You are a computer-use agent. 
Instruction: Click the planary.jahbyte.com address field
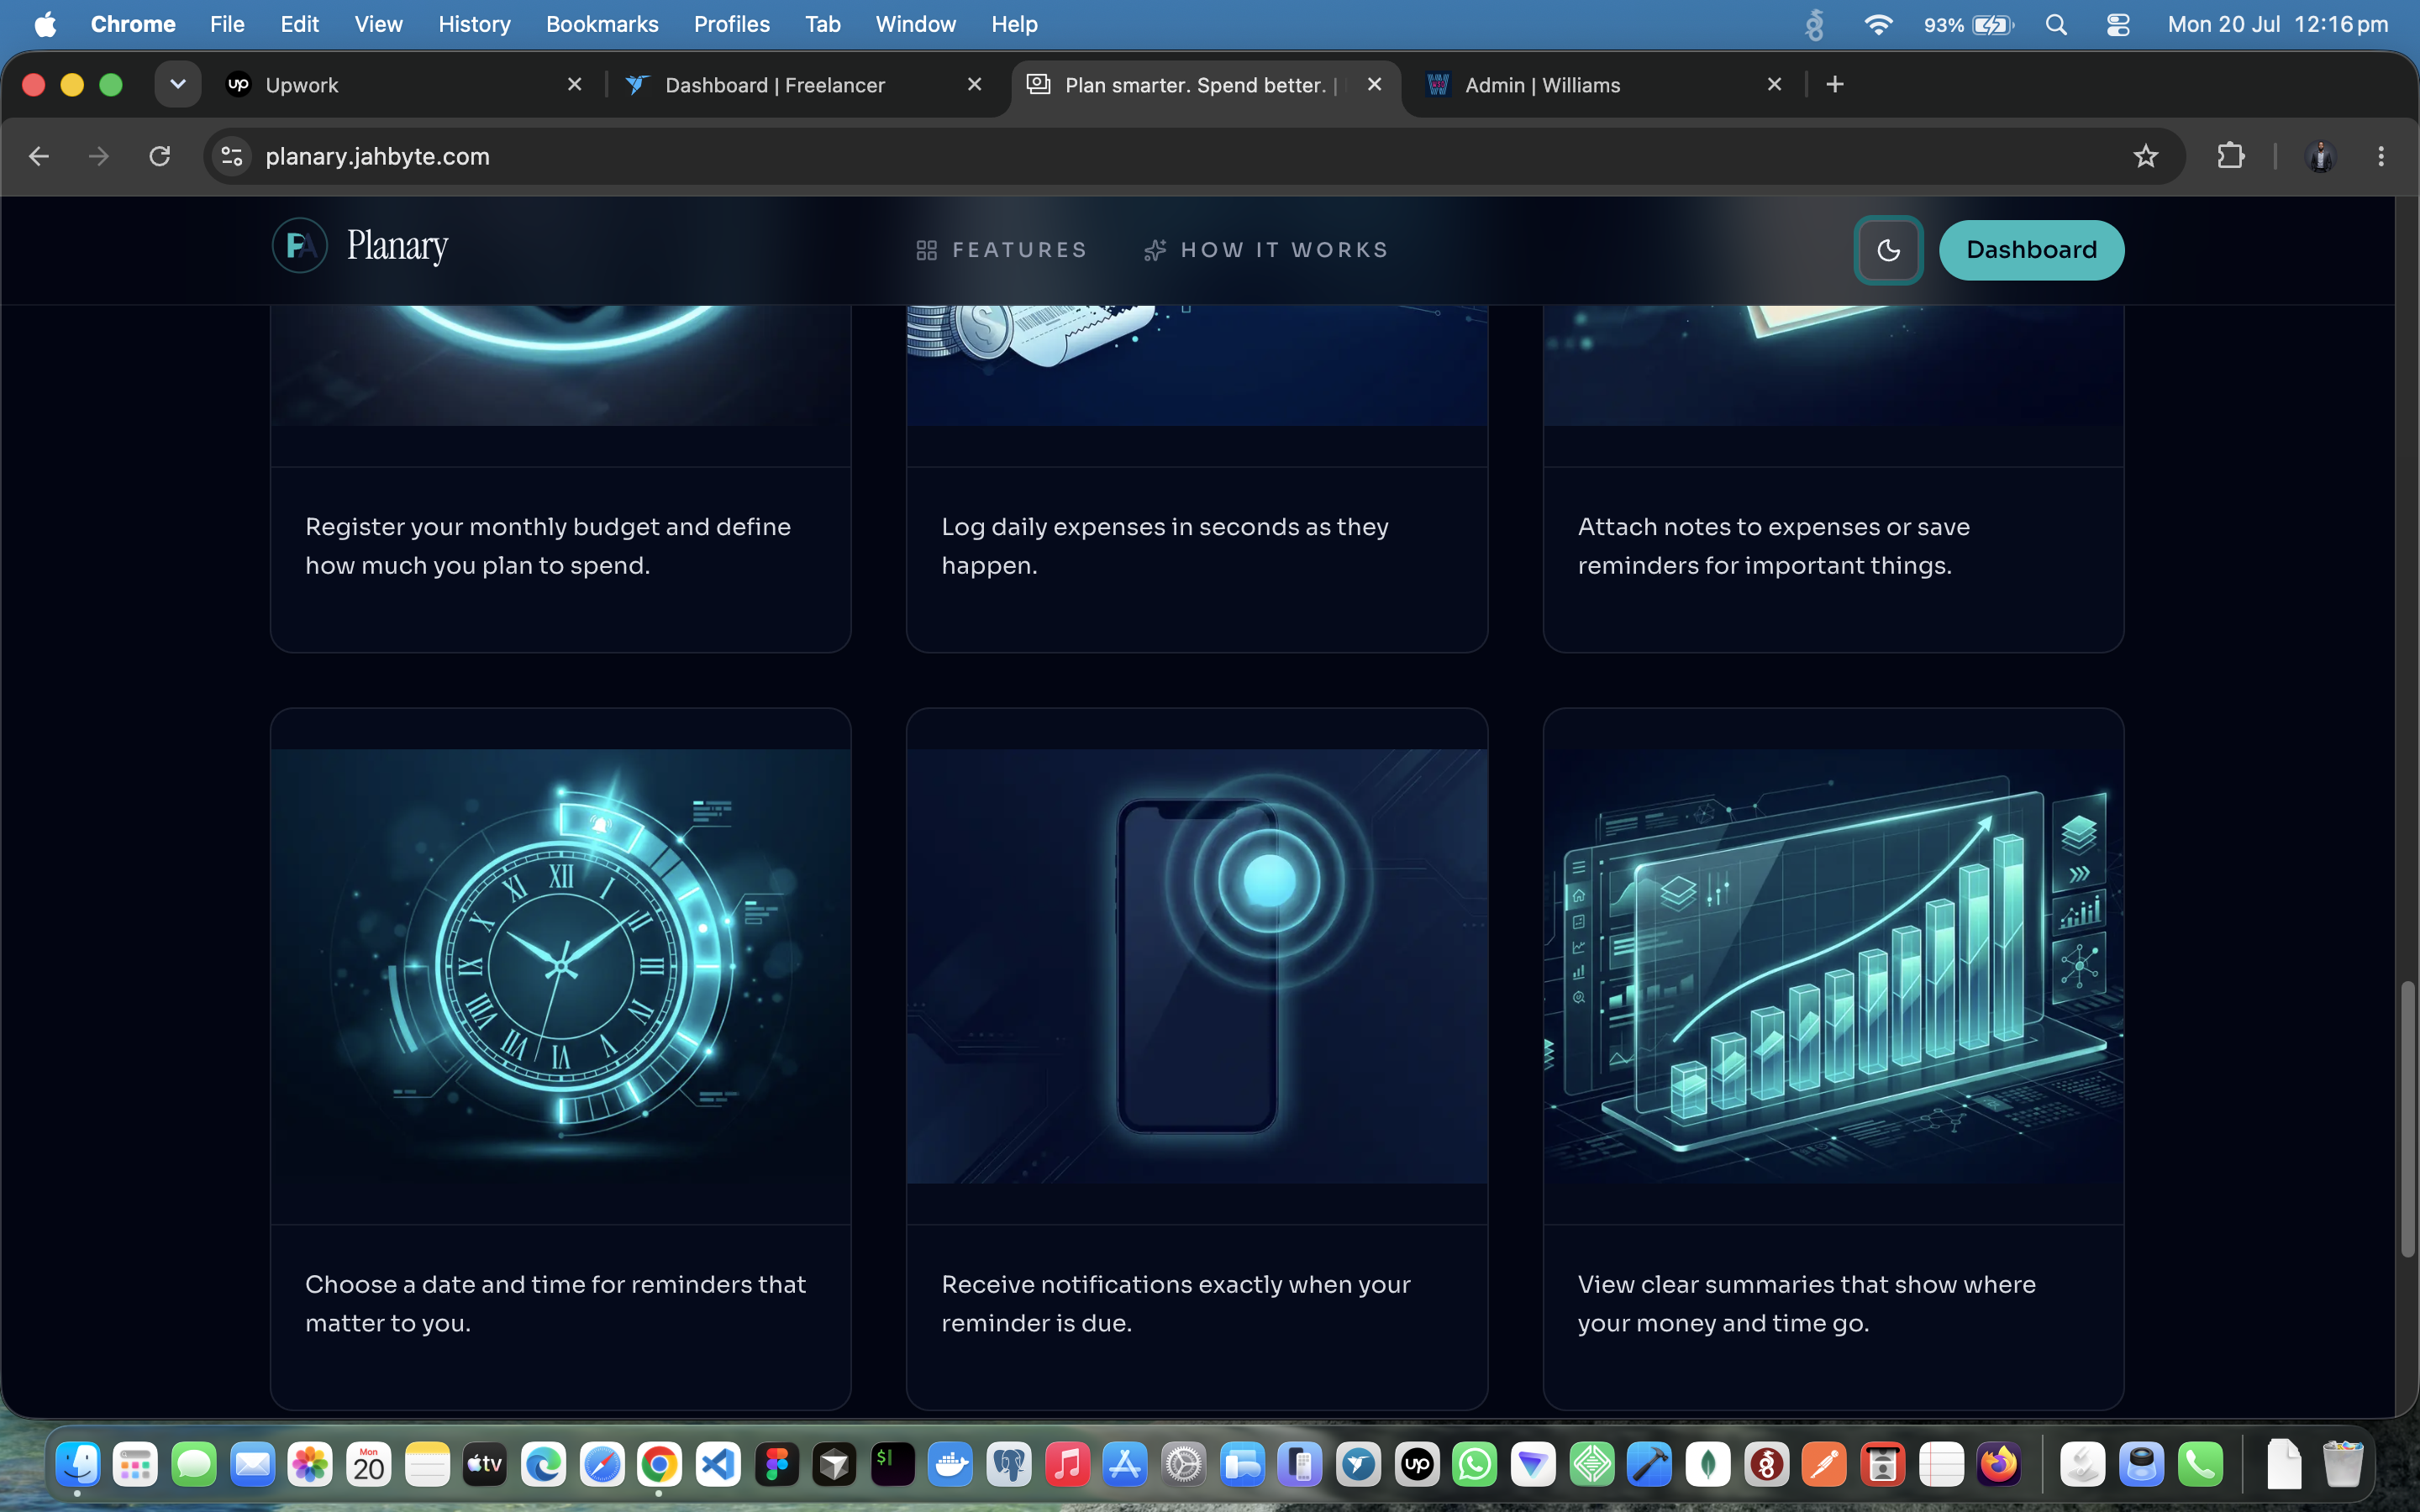point(1190,156)
